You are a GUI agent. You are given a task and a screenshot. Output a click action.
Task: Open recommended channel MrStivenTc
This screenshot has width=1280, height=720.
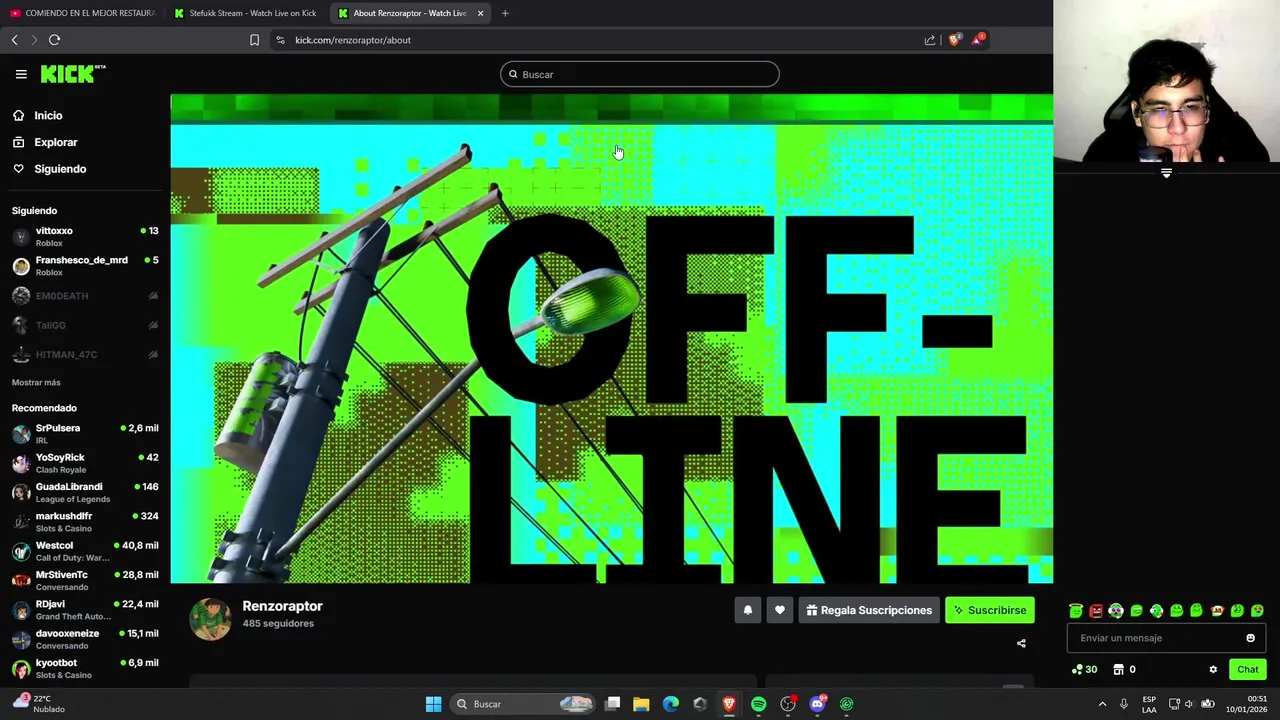pyautogui.click(x=85, y=580)
